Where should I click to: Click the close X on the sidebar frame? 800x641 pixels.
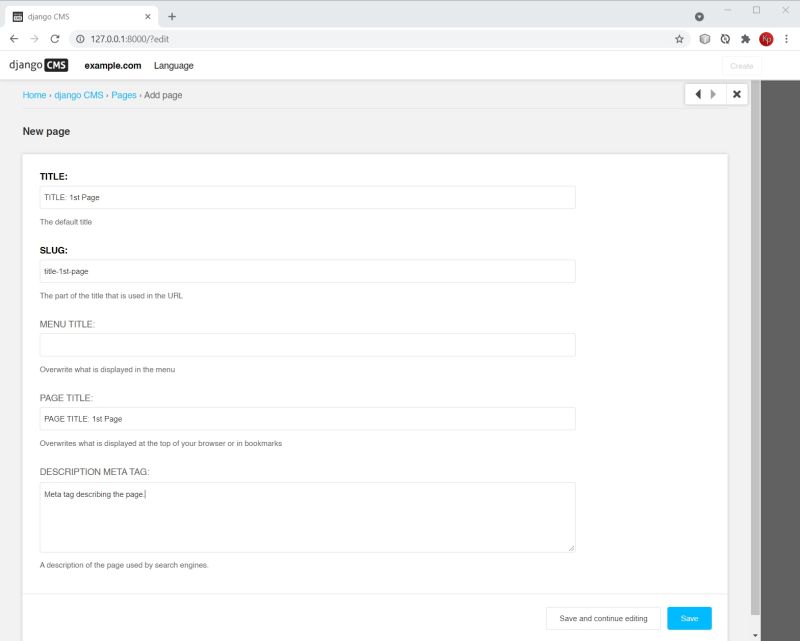pos(736,94)
